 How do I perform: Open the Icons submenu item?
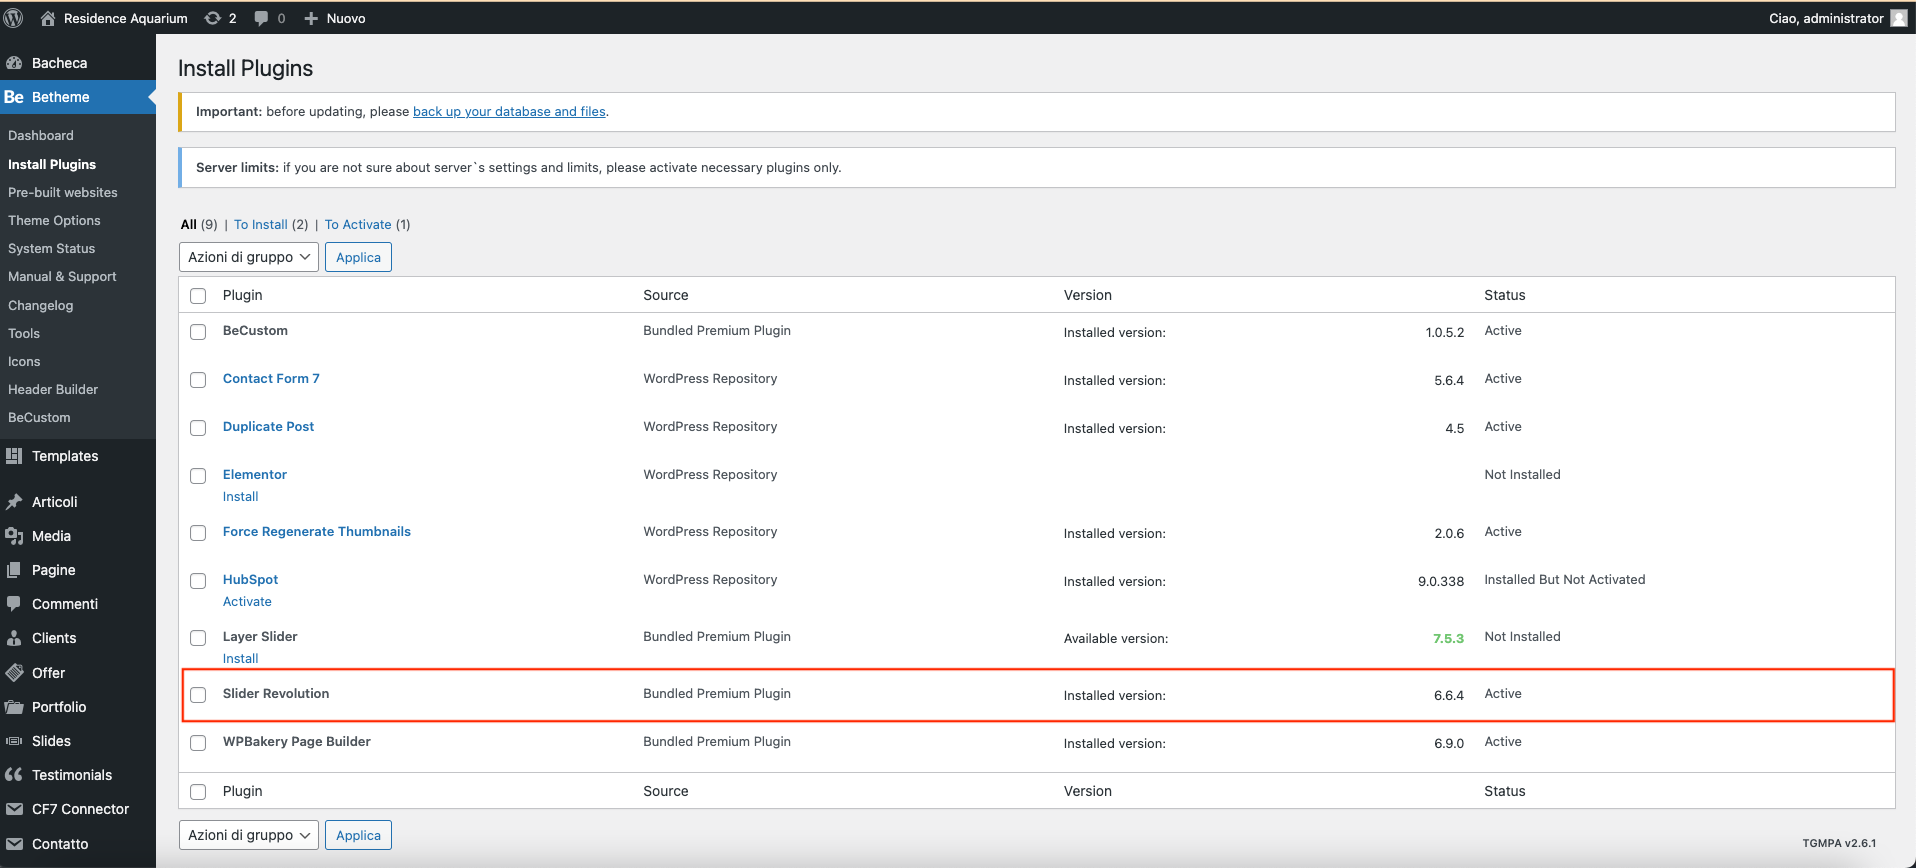(24, 361)
